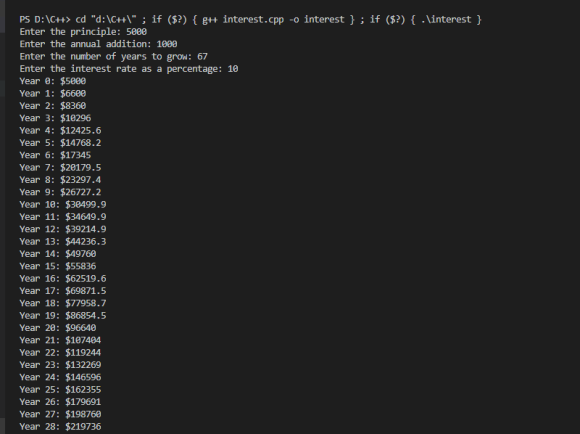Viewport: 580px width, 434px height.
Task: Click the 'Year 1: $6600' output line
Action: point(53,93)
